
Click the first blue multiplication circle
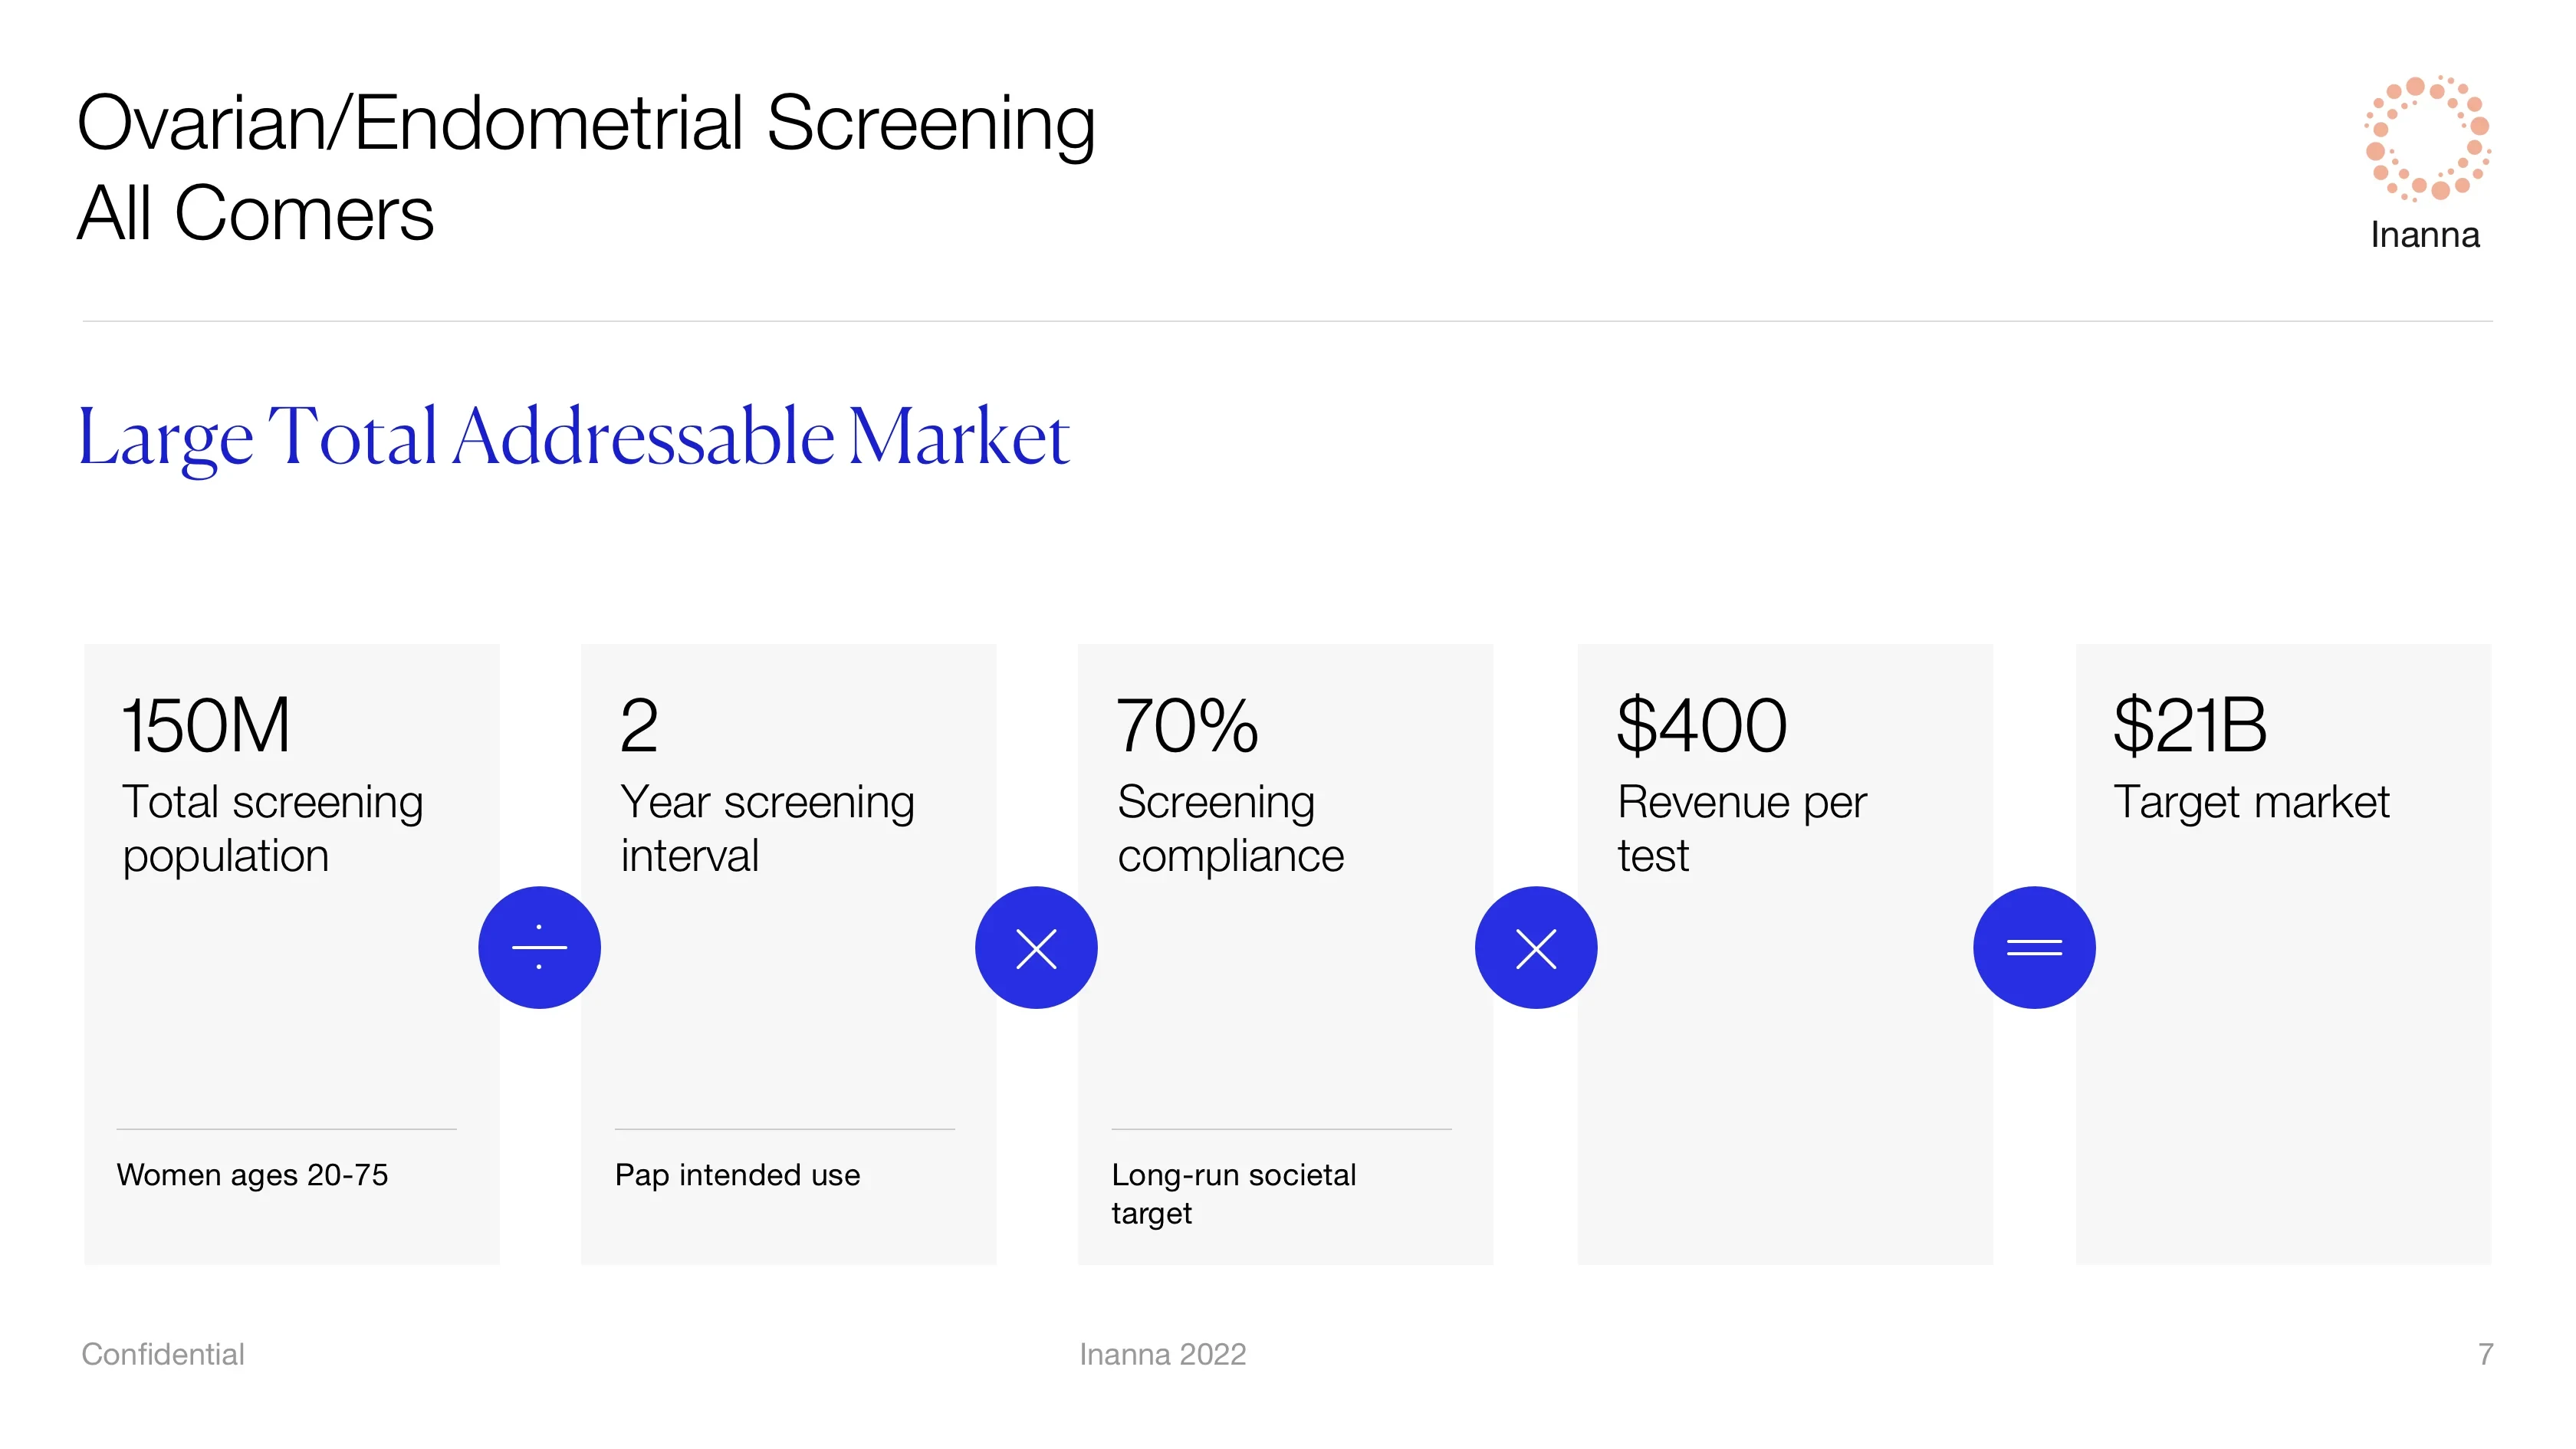[x=1036, y=947]
